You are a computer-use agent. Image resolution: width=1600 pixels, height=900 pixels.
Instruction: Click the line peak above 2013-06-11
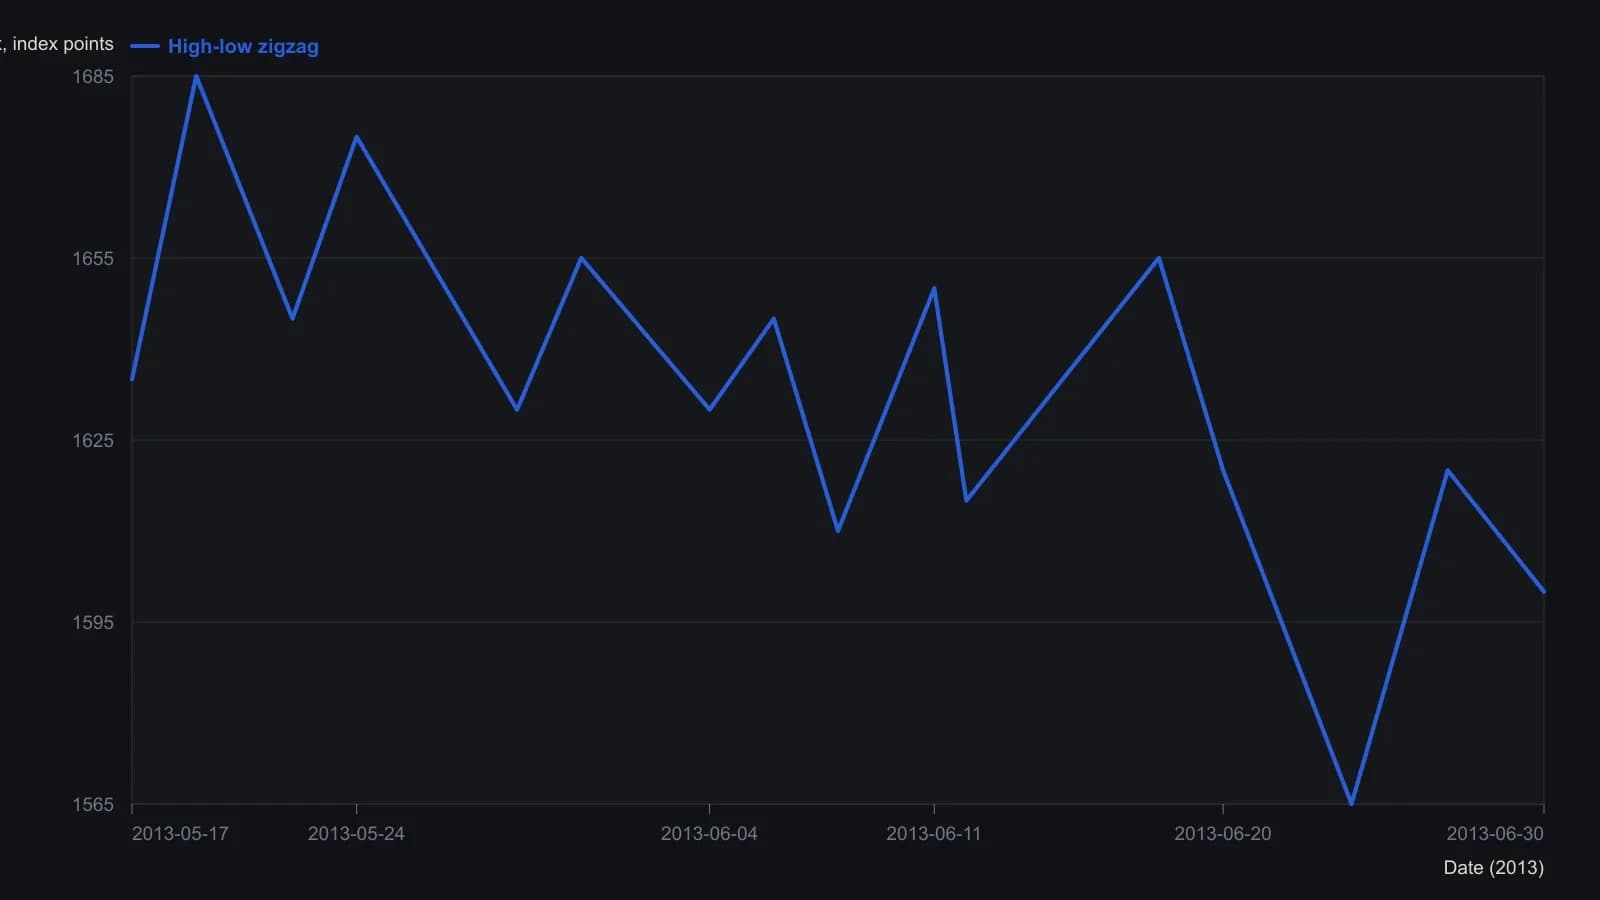pyautogui.click(x=934, y=289)
